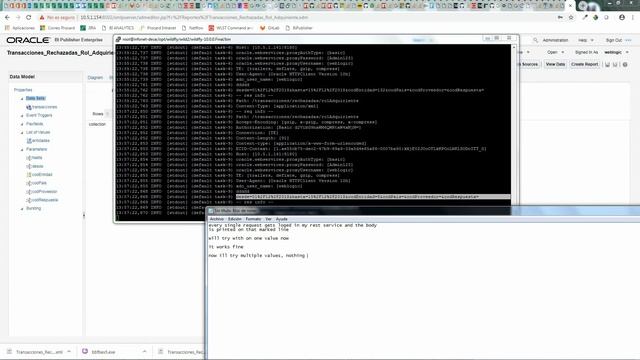Open the JIRA bookmark
Screen dimensions: 640x360
click(88, 28)
